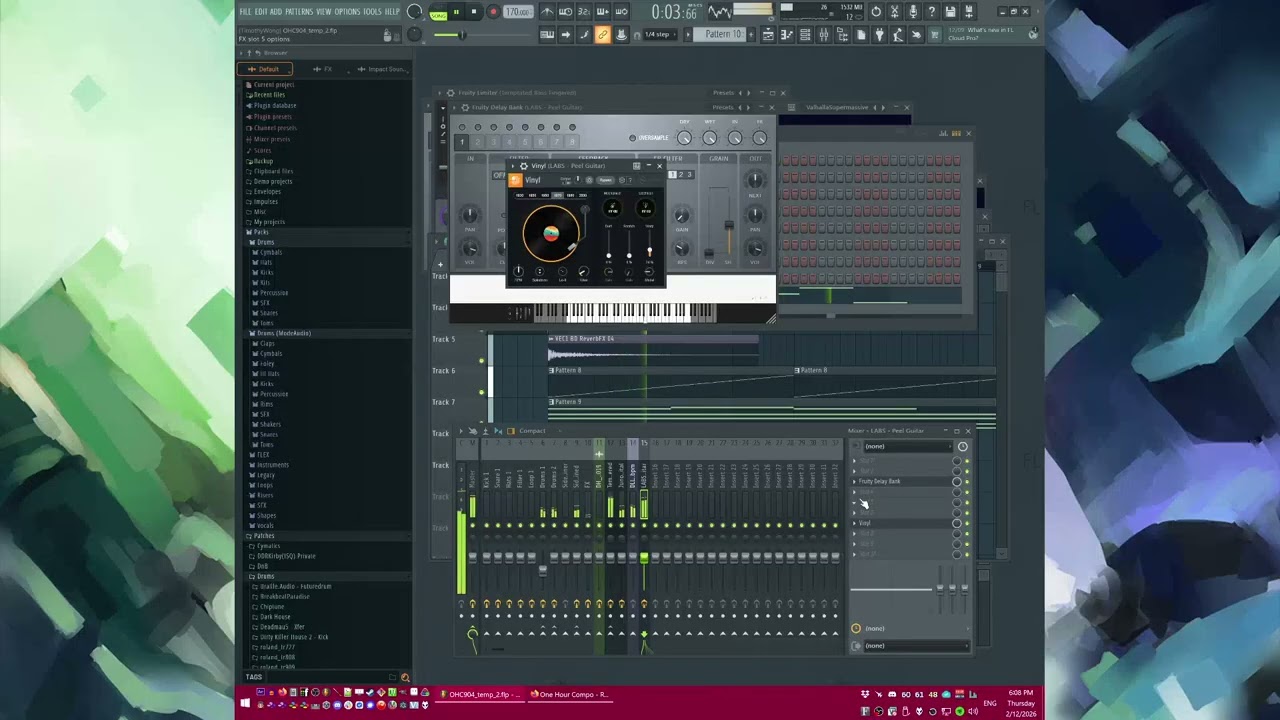Click the WET knob in Delay Bank

tap(710, 137)
